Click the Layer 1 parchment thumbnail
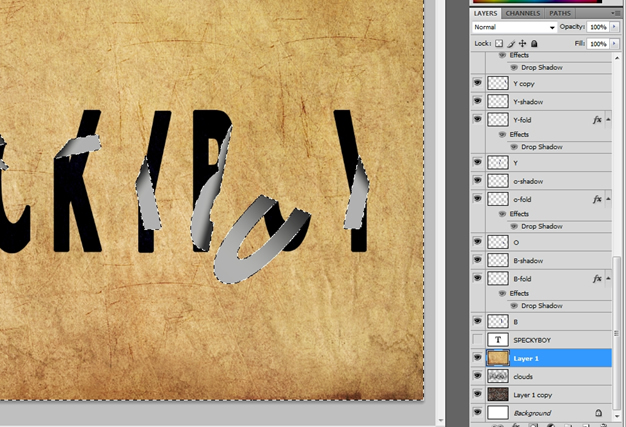 pos(498,358)
